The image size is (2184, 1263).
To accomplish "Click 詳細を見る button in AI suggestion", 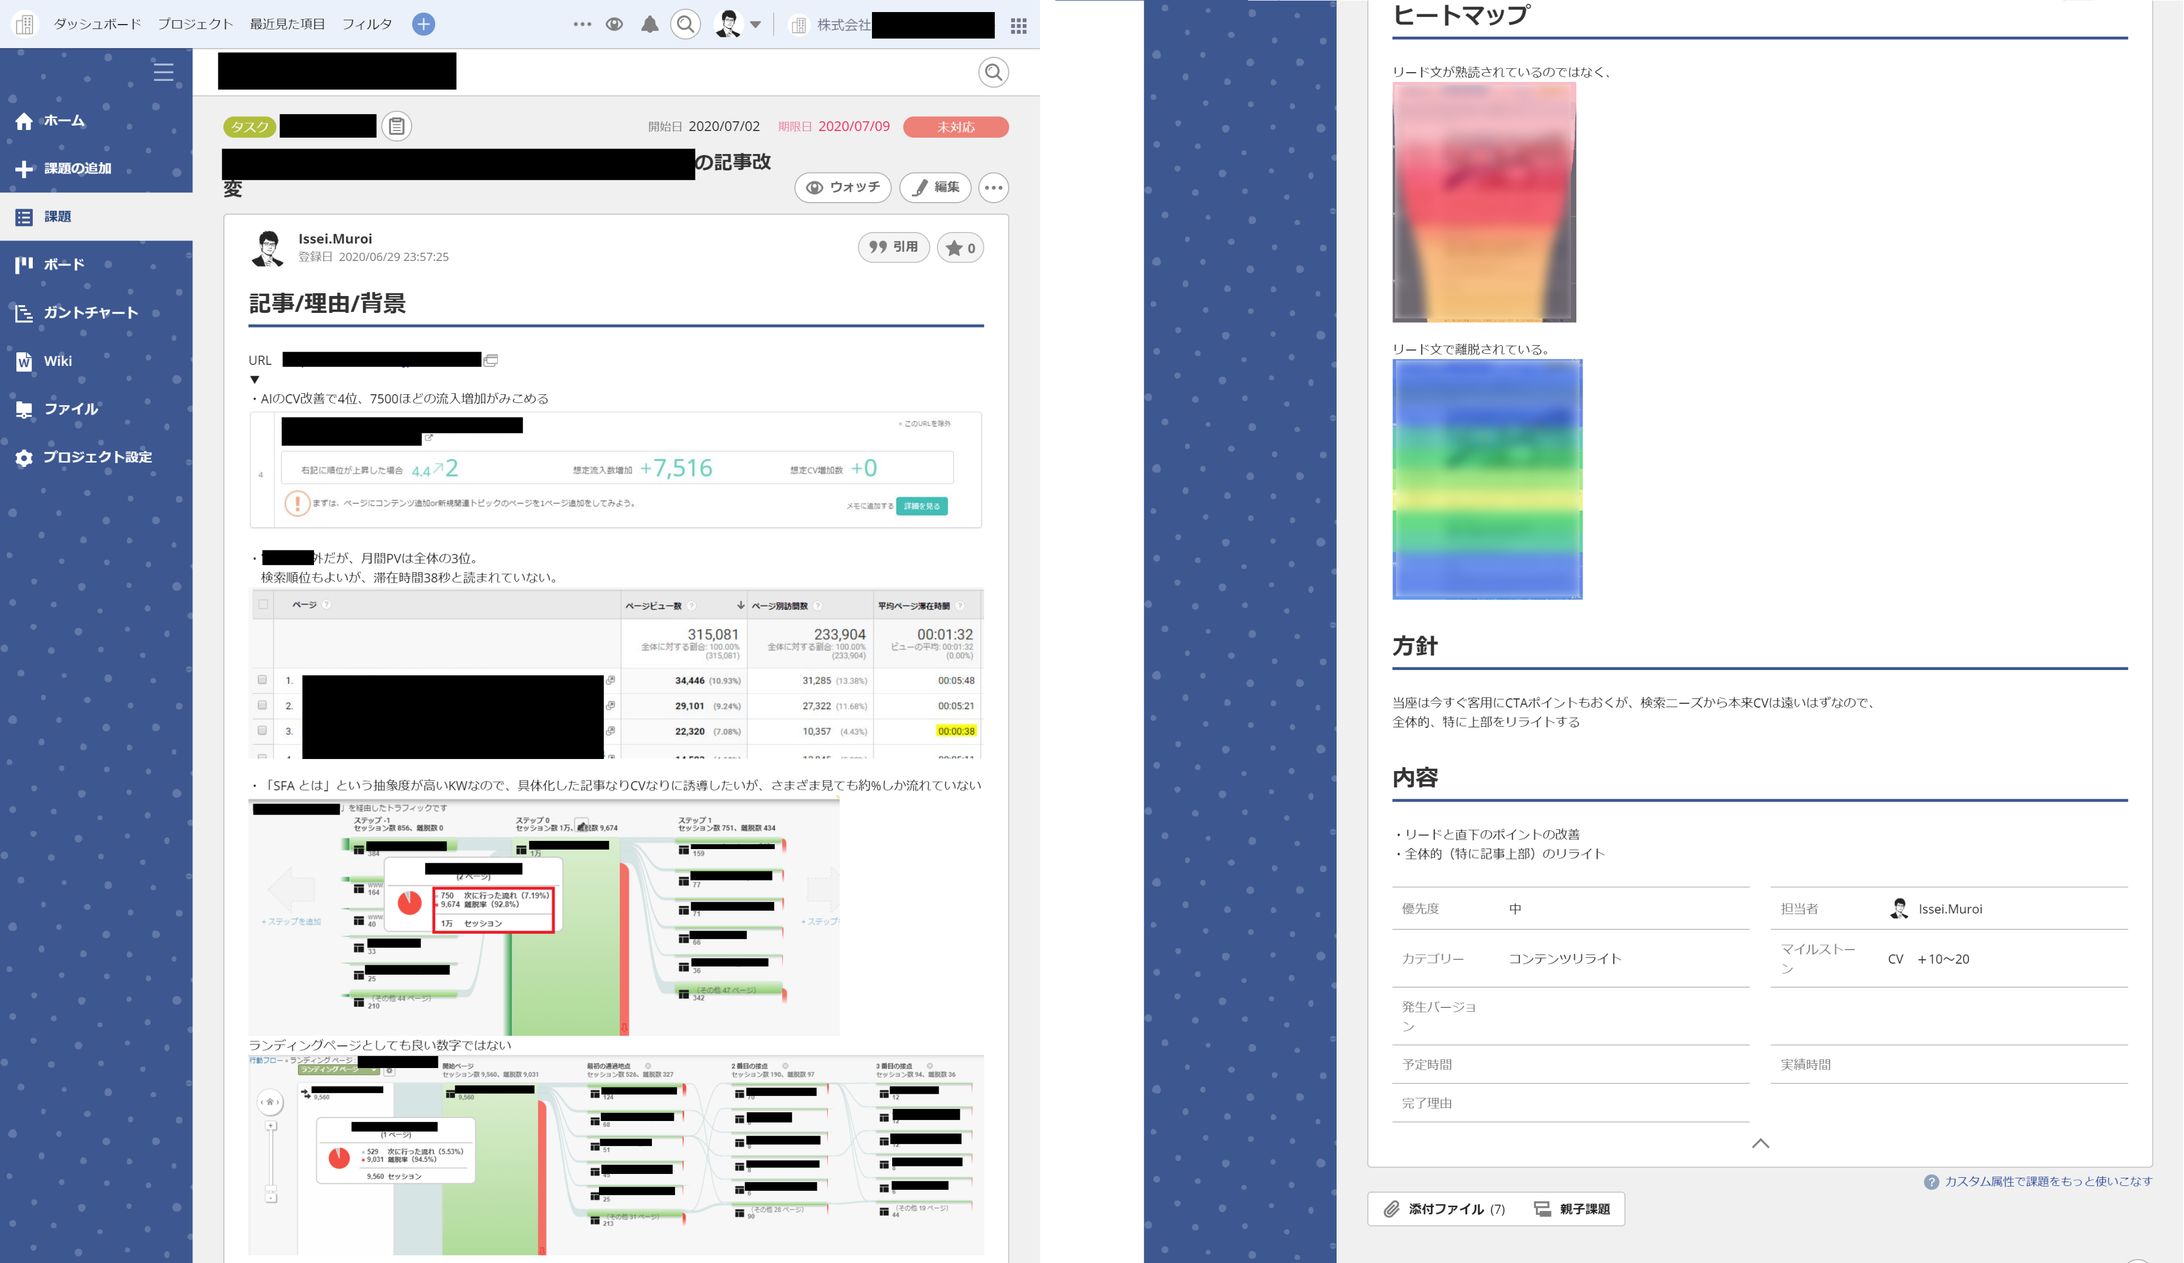I will point(922,506).
